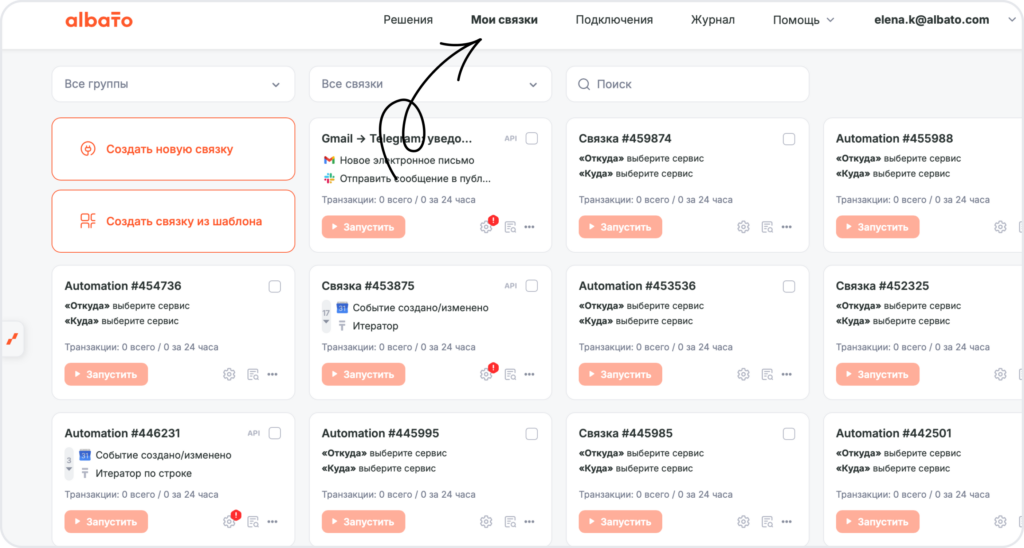The width and height of the screenshot is (1024, 548).
Task: Open settings gear of Gmail → Telegram card
Action: [486, 227]
